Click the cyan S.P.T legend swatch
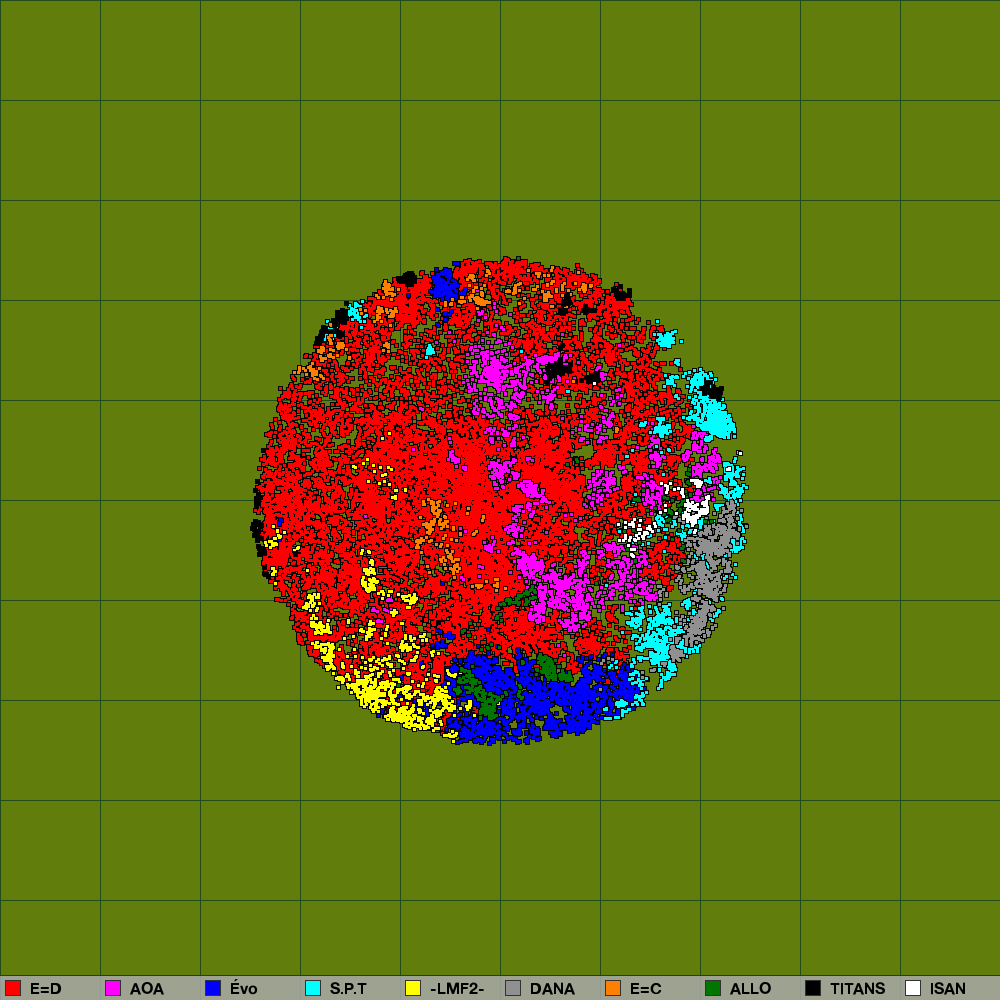The height and width of the screenshot is (1000, 1000). pyautogui.click(x=313, y=988)
